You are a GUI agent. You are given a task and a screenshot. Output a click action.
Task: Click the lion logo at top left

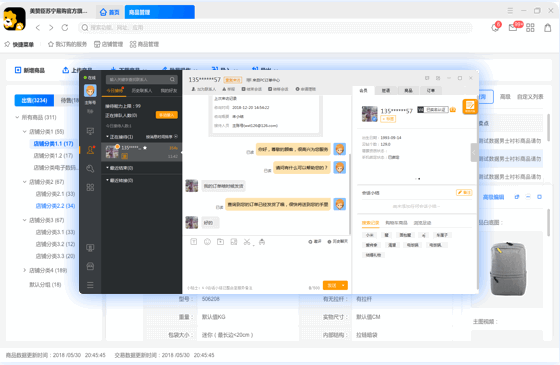(14, 19)
